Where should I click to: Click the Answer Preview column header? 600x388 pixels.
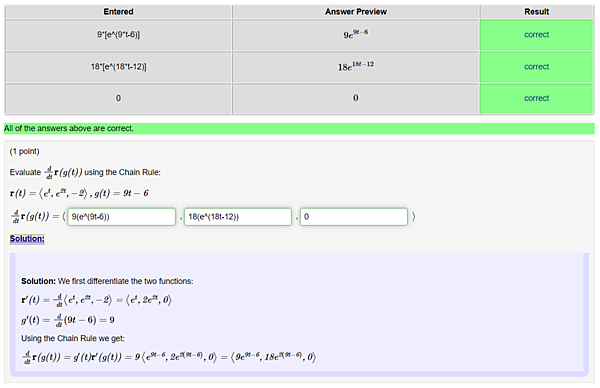coord(355,12)
